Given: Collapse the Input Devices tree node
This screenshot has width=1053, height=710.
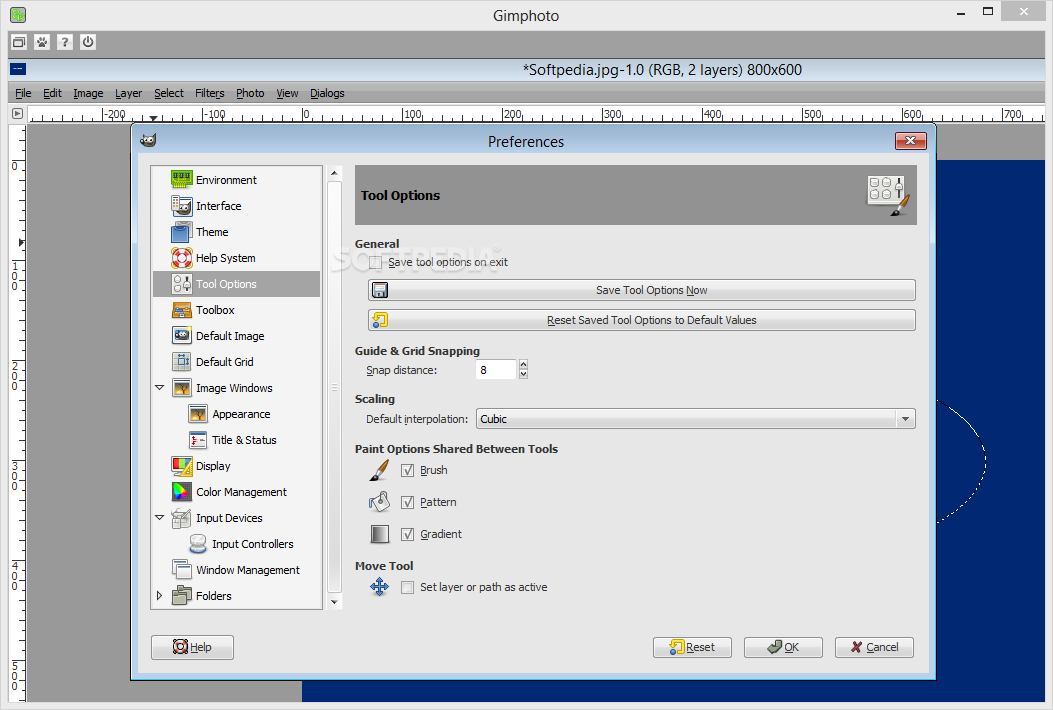Looking at the screenshot, I should click(160, 517).
